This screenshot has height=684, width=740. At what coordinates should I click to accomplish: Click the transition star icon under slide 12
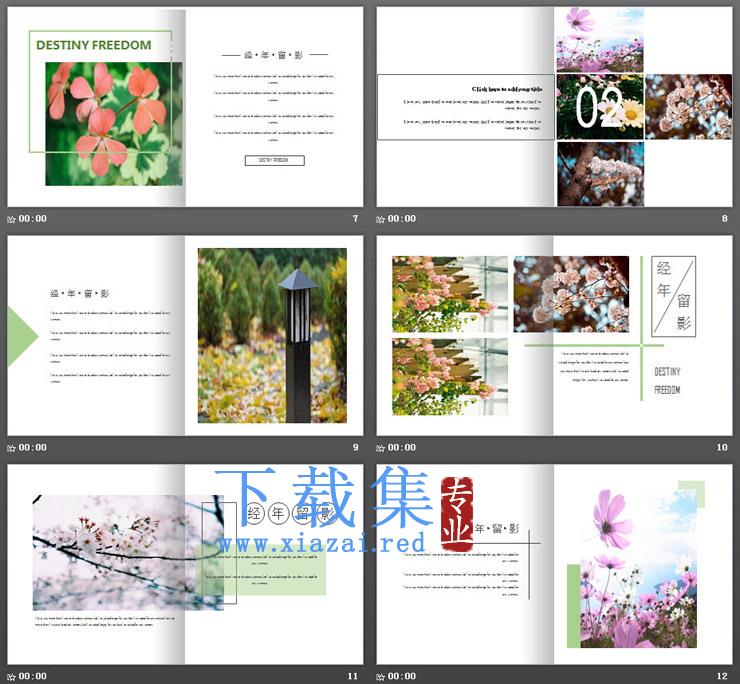[380, 676]
